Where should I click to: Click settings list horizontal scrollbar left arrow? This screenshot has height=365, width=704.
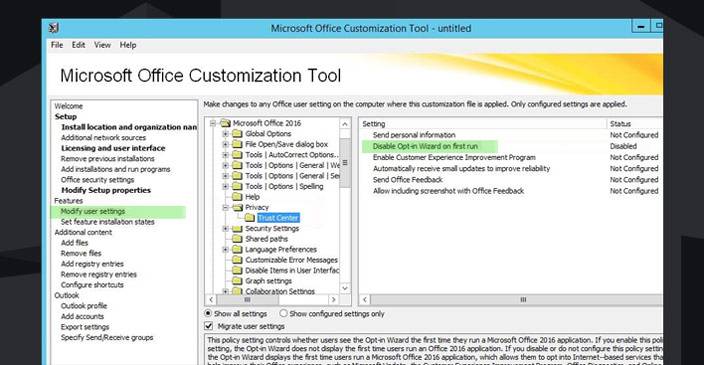tap(365, 299)
